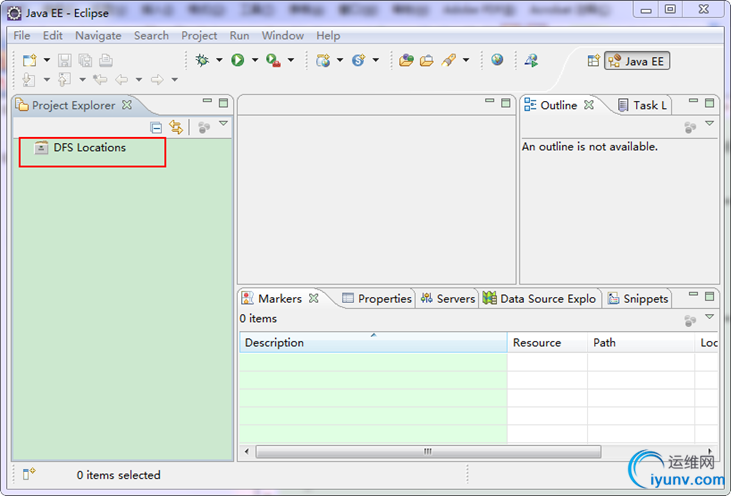Image resolution: width=731 pixels, height=496 pixels.
Task: Select DFS Locations in Project Explorer
Action: 90,147
